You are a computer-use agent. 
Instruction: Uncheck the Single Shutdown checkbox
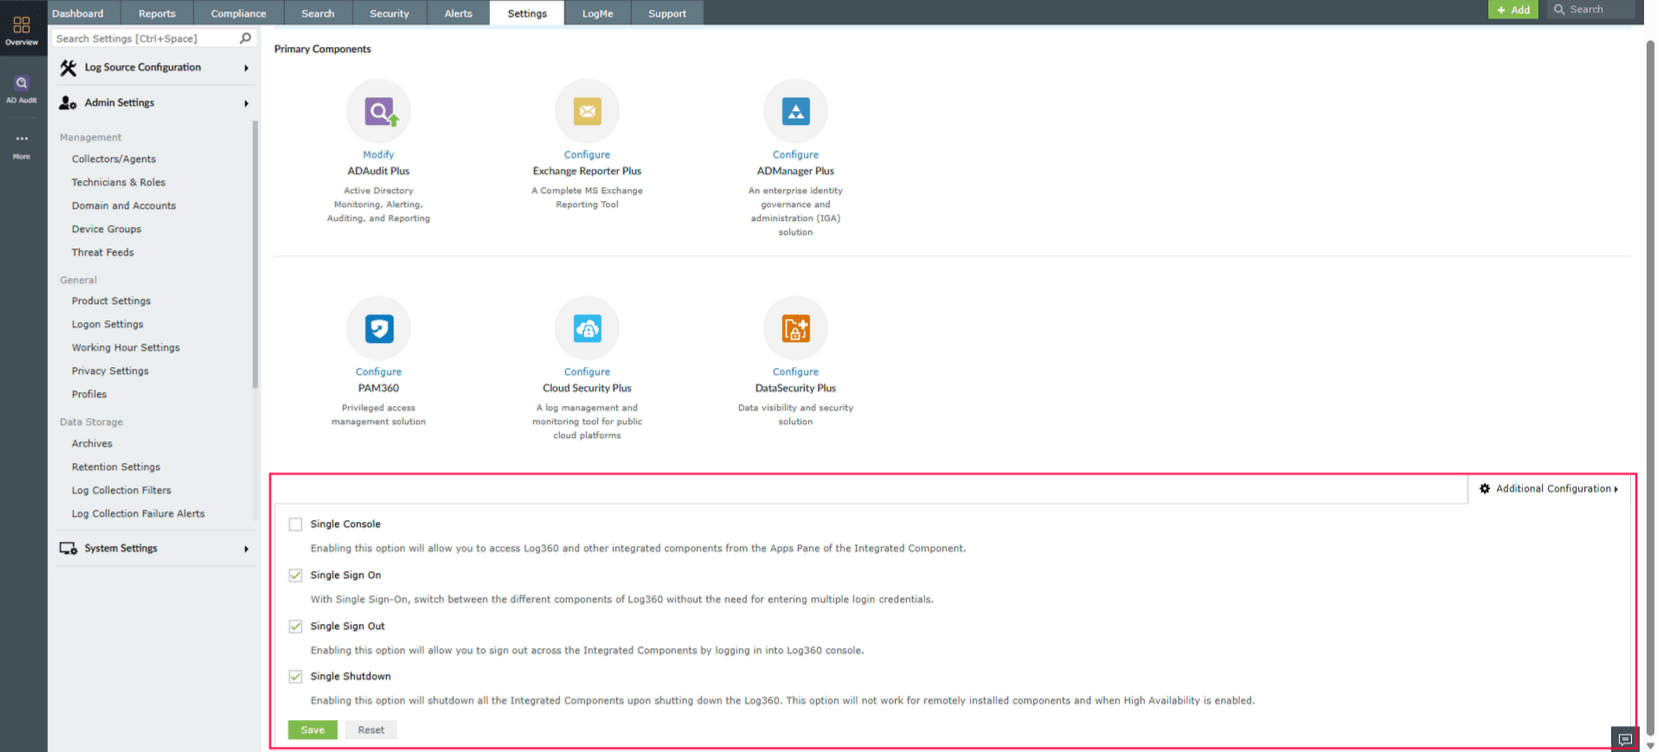(295, 676)
